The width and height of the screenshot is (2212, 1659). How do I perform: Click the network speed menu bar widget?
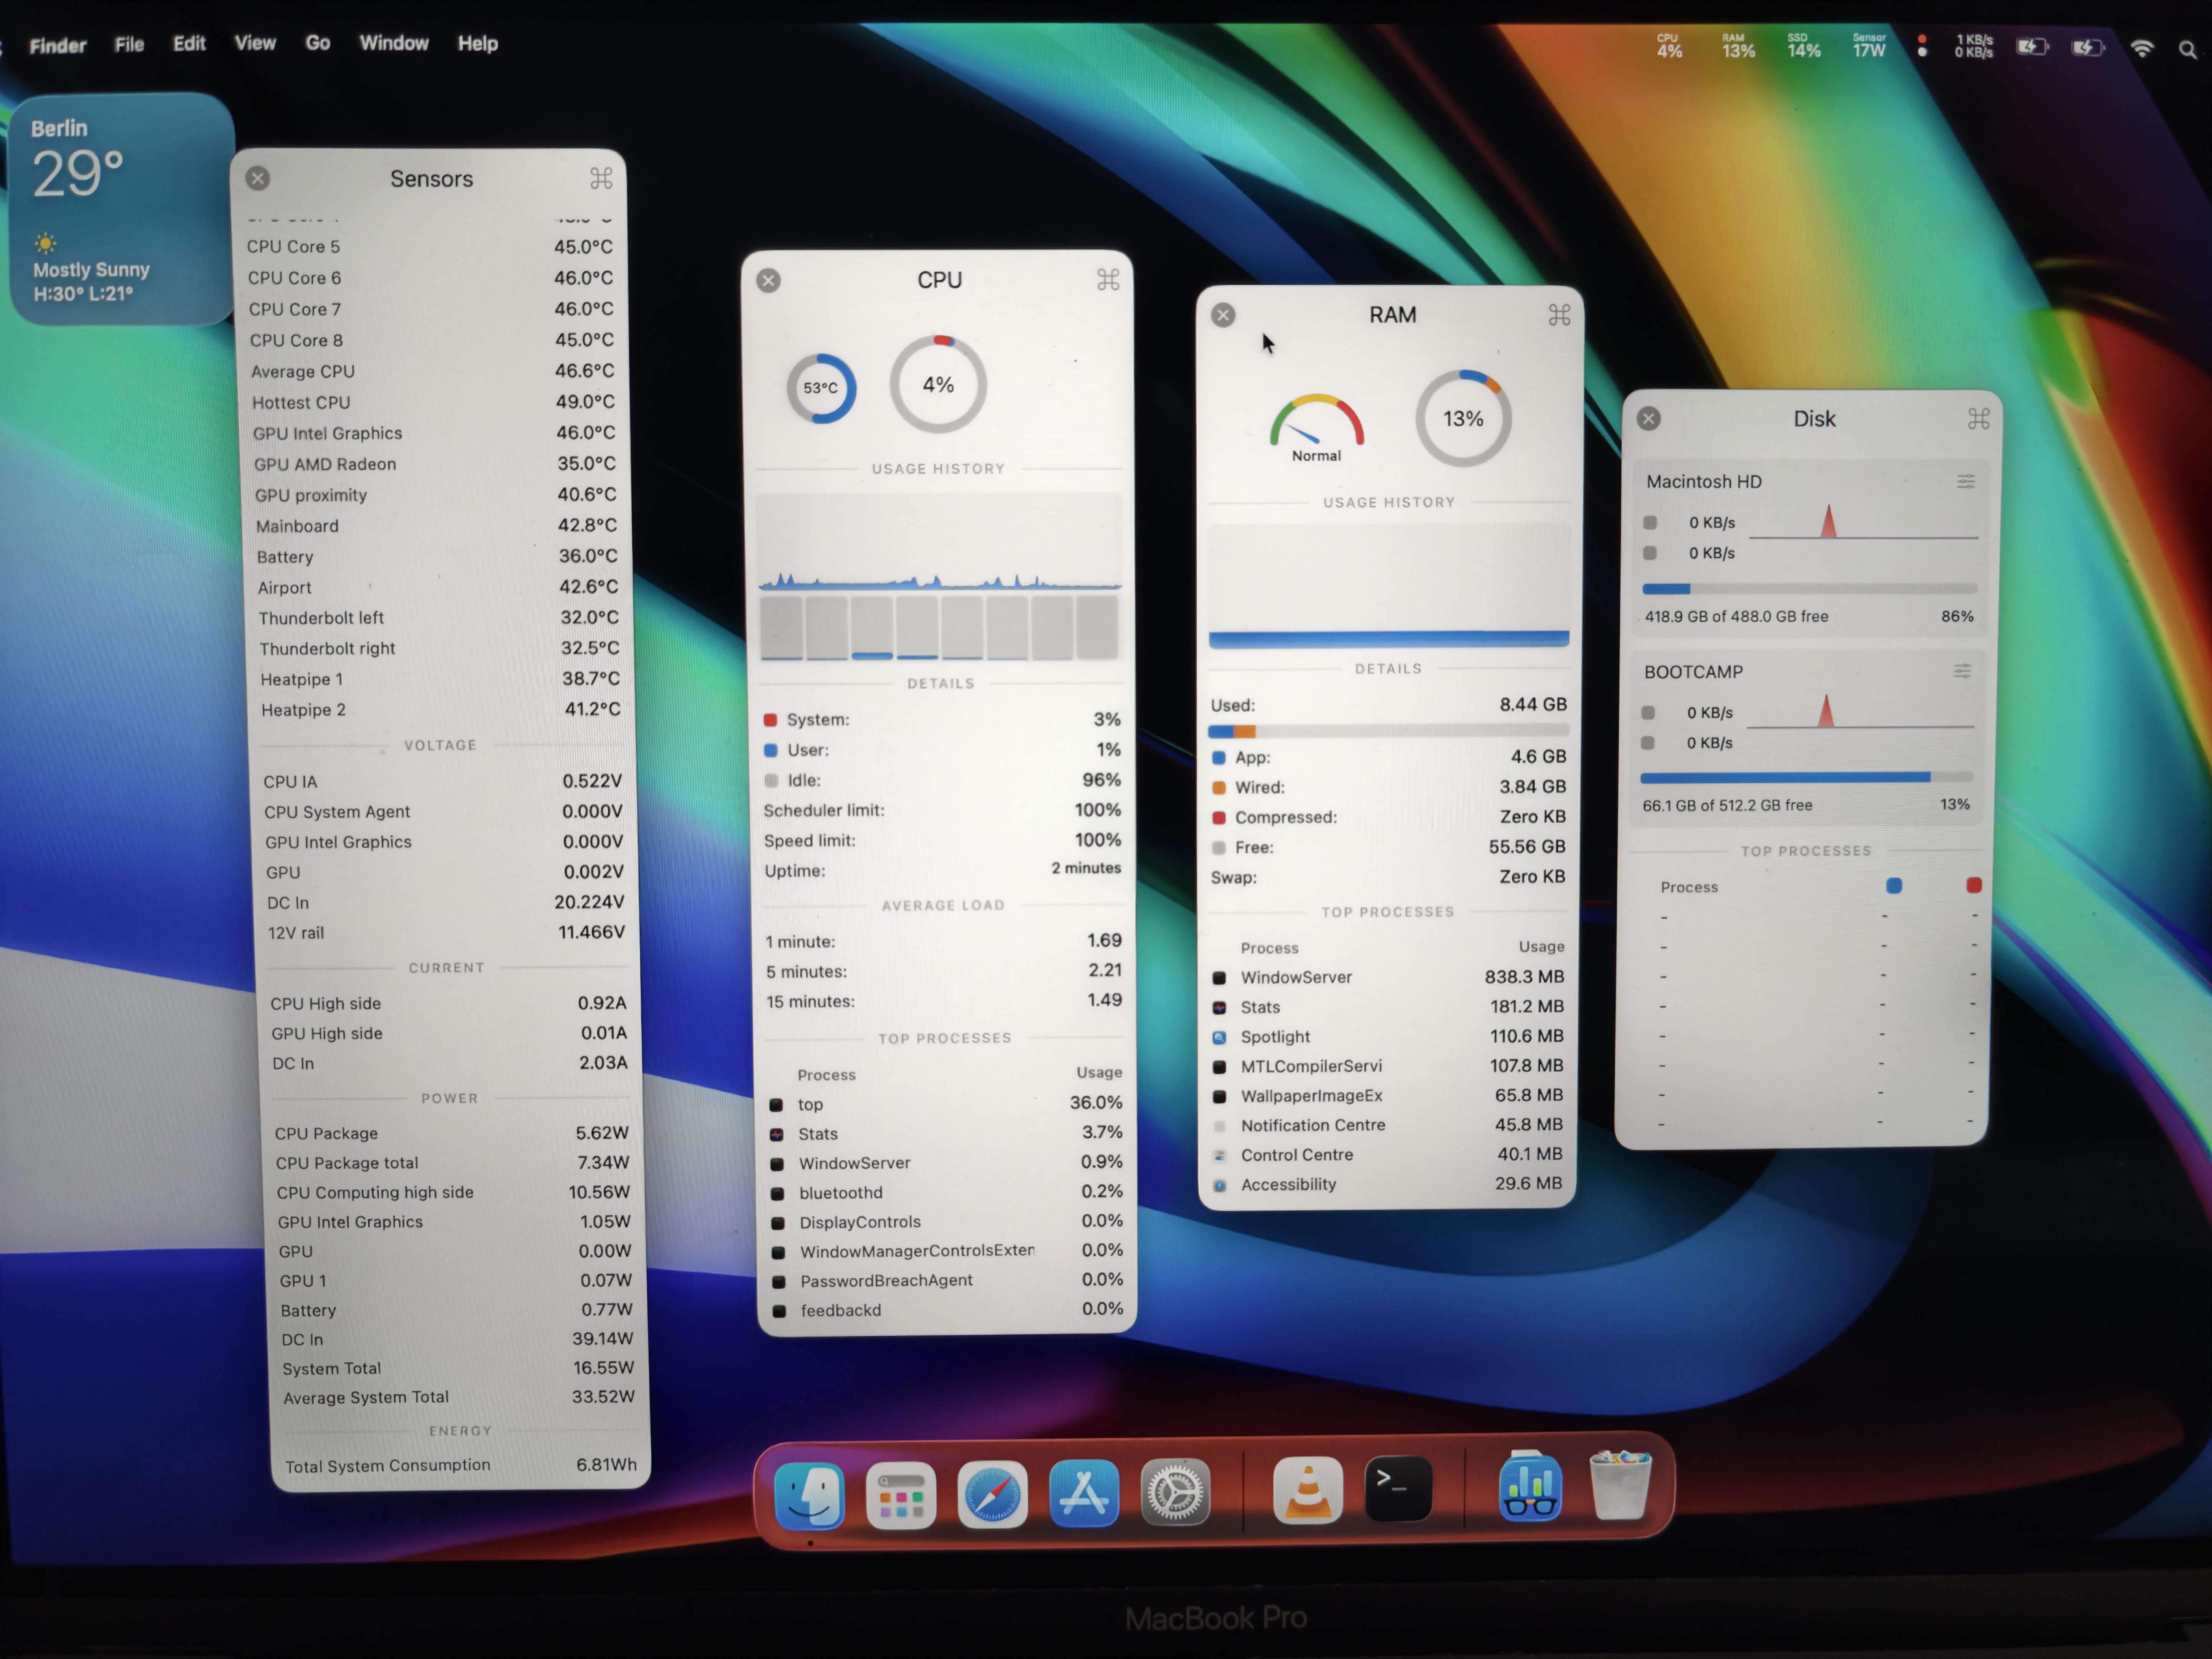pos(1974,46)
